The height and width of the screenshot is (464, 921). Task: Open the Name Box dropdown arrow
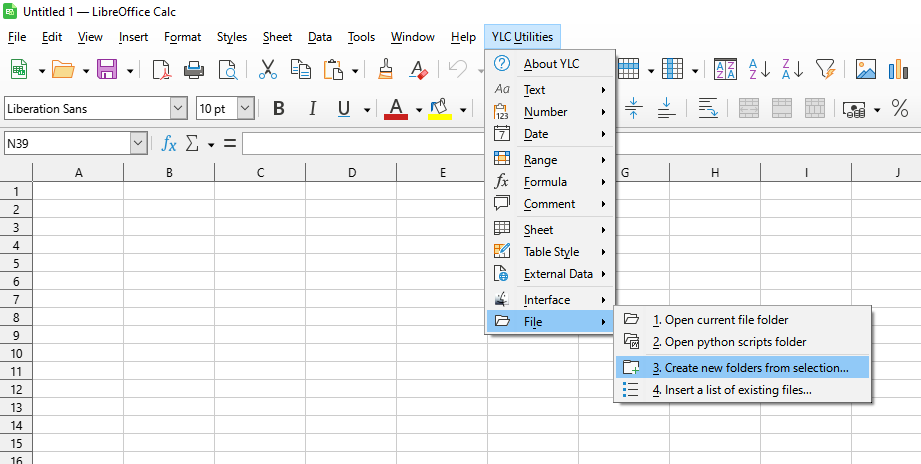(x=138, y=144)
